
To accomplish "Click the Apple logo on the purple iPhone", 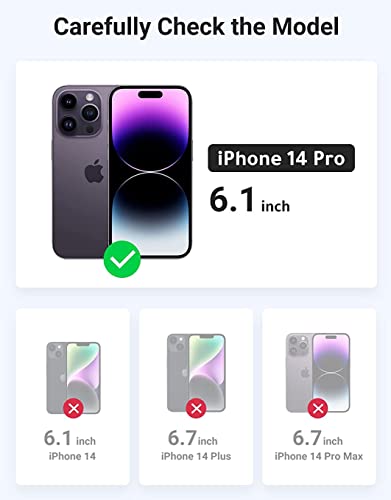I will [x=94, y=171].
